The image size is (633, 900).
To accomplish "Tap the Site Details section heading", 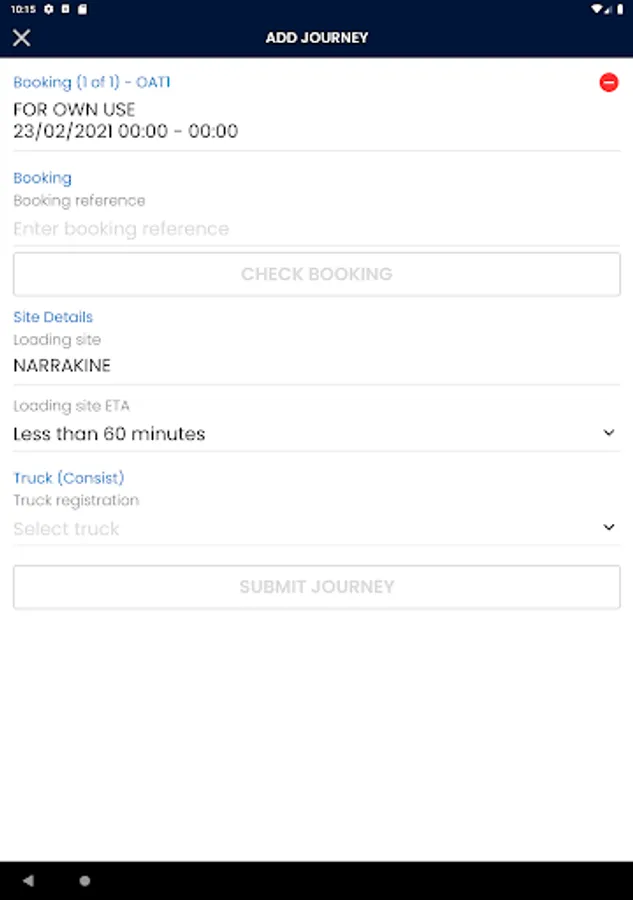I will pos(53,317).
